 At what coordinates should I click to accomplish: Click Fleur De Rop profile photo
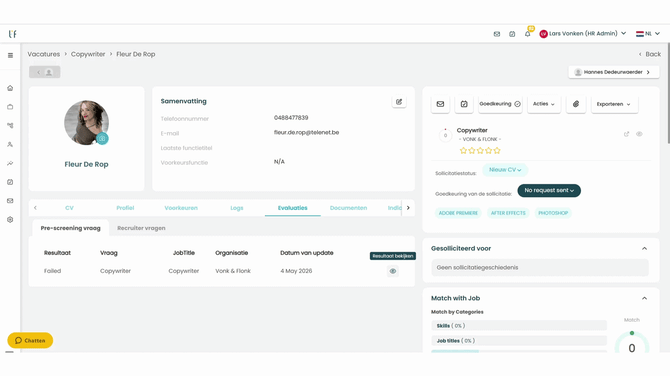pos(86,123)
